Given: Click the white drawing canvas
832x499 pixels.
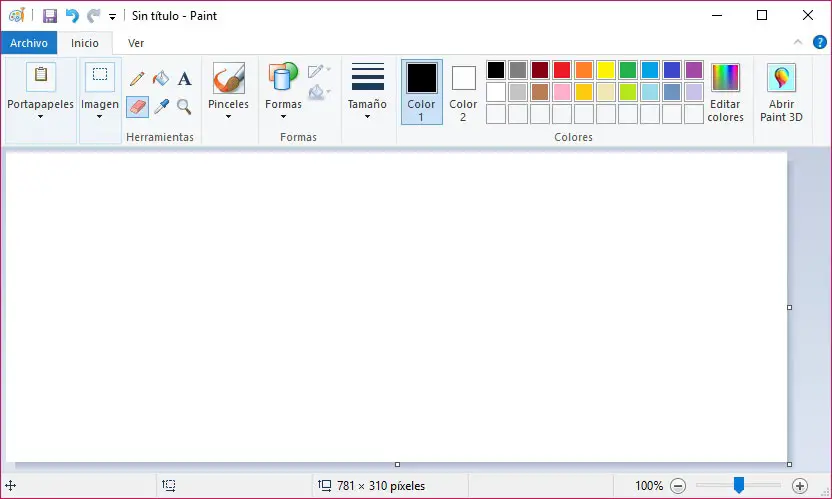Looking at the screenshot, I should (396, 307).
